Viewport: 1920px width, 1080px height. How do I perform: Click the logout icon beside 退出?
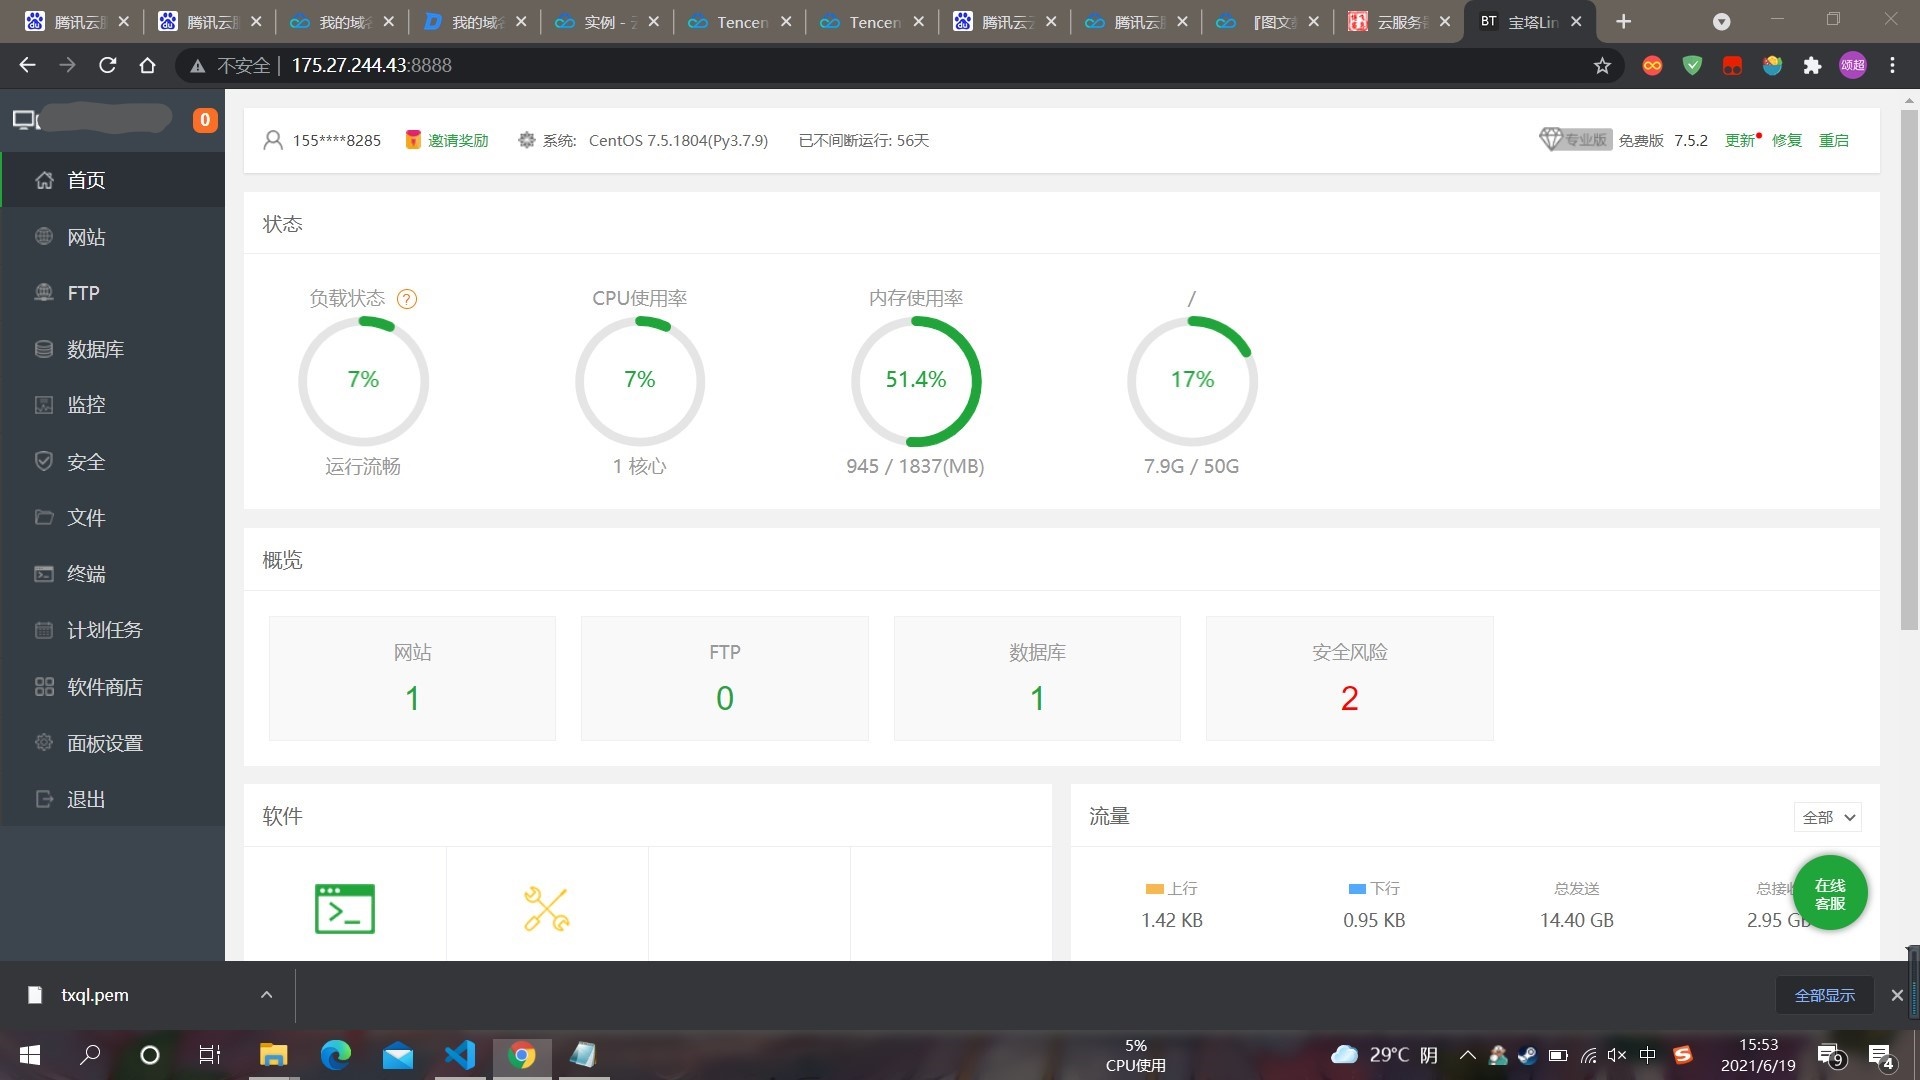click(x=44, y=799)
